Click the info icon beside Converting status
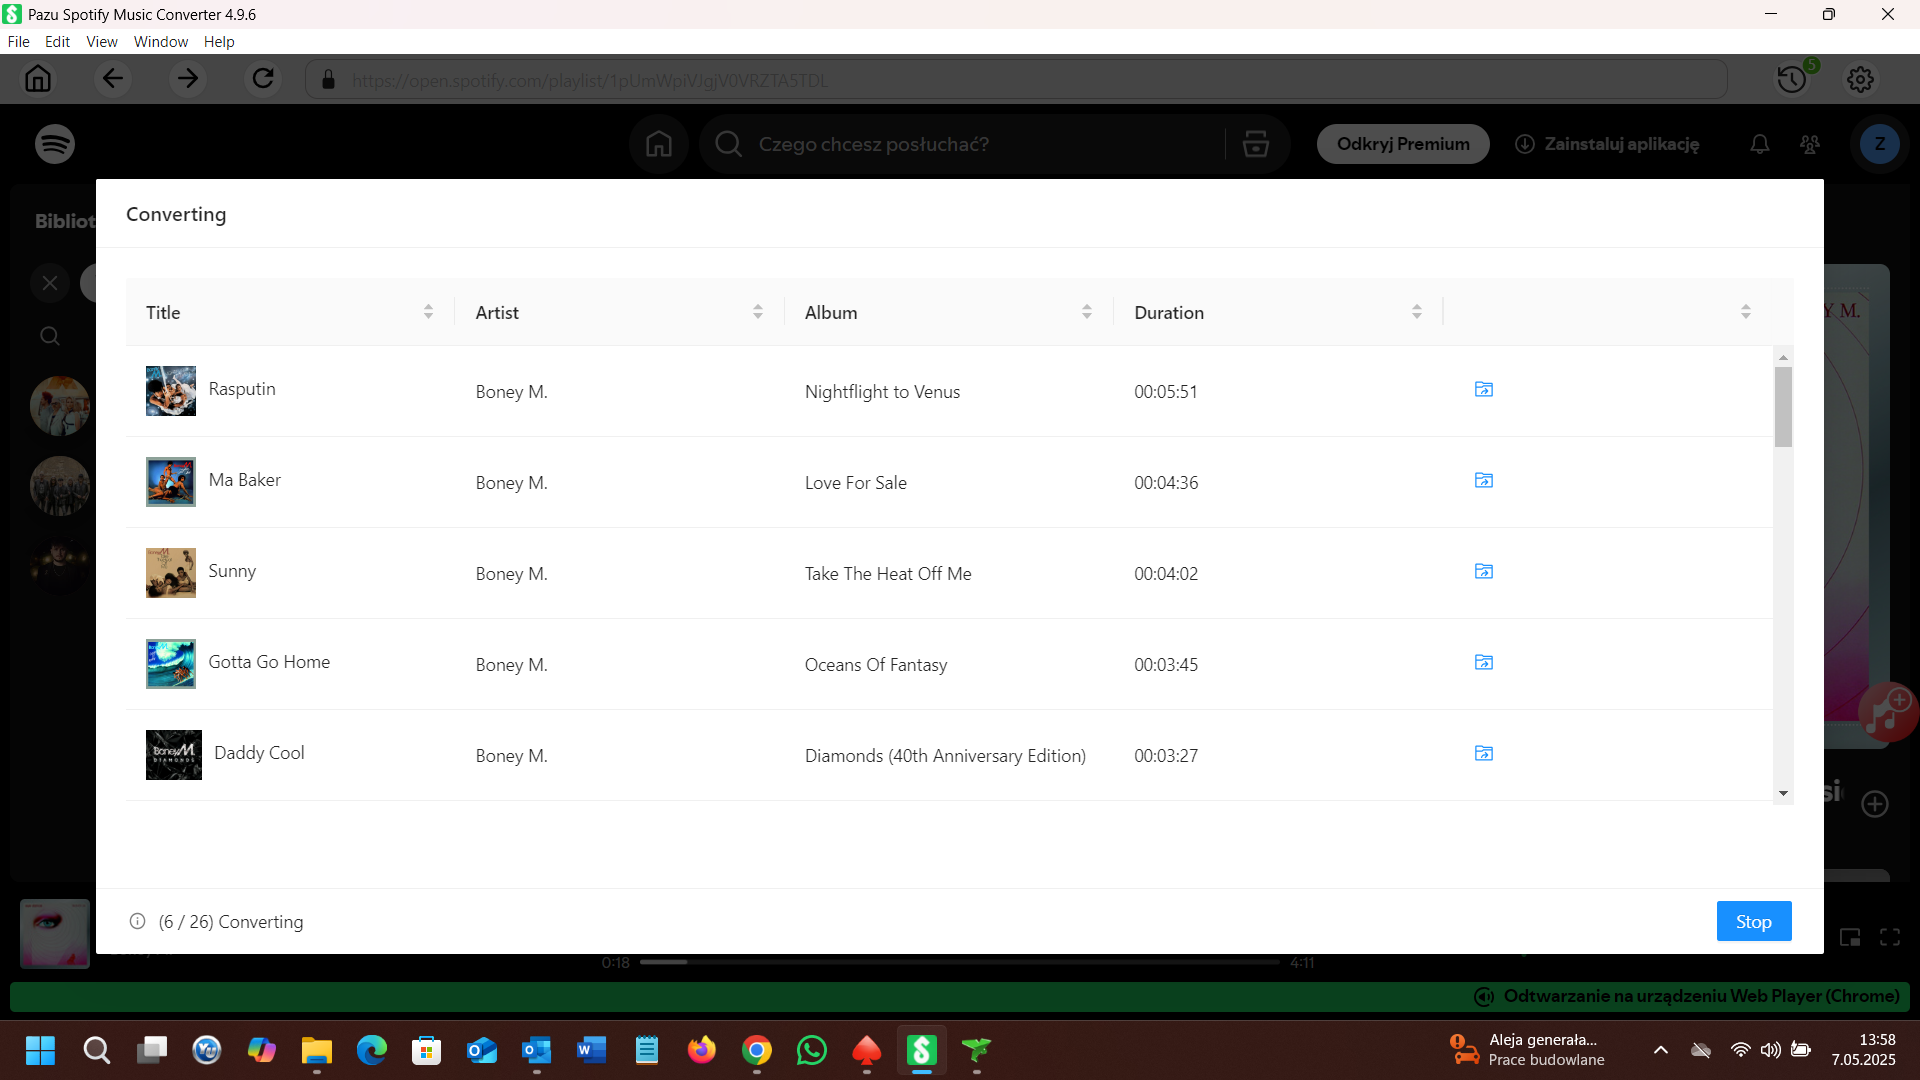Screen dimensions: 1920x1080 138,922
